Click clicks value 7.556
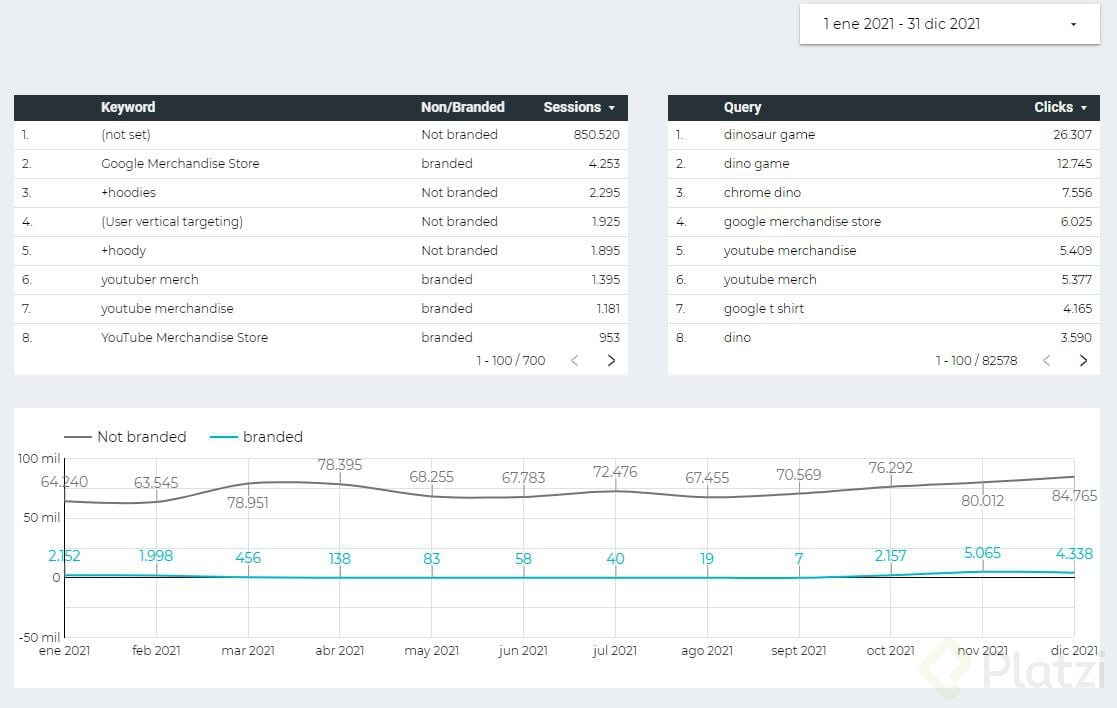The image size is (1117, 708). 1076,192
